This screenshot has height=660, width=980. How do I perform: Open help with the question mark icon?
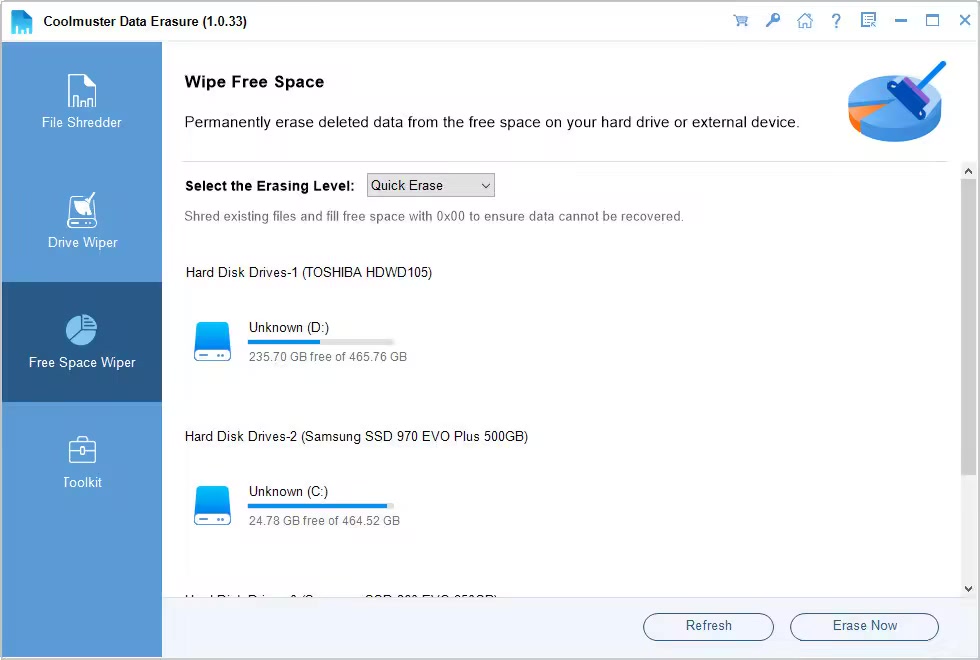point(837,21)
